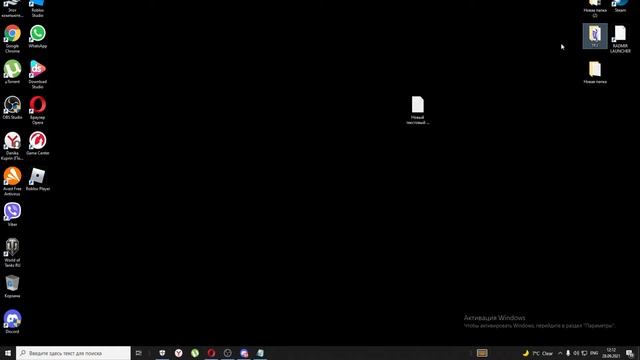
Task: Select the Новая папка folder under the highlighted icon
Action: tap(595, 72)
